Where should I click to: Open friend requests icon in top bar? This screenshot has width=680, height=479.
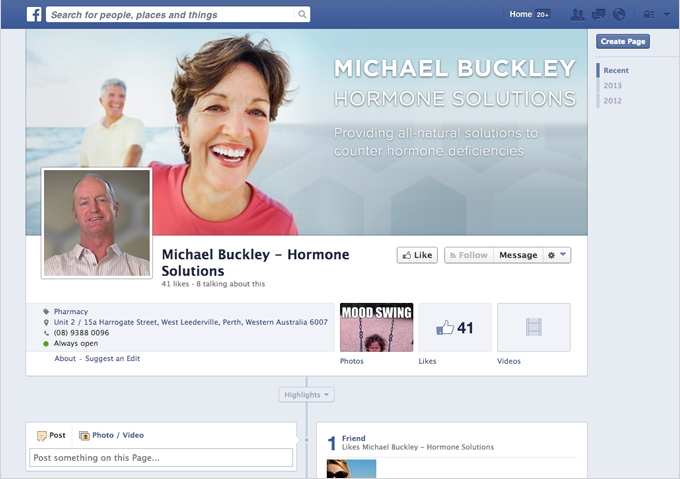pos(577,15)
